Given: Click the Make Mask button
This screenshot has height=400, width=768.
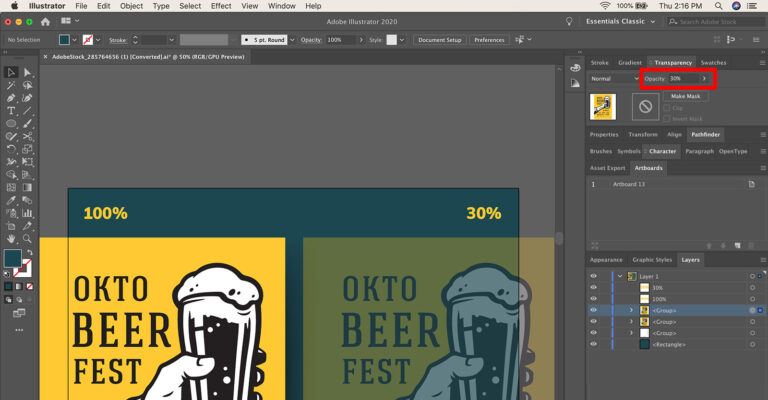Looking at the screenshot, I should [685, 96].
